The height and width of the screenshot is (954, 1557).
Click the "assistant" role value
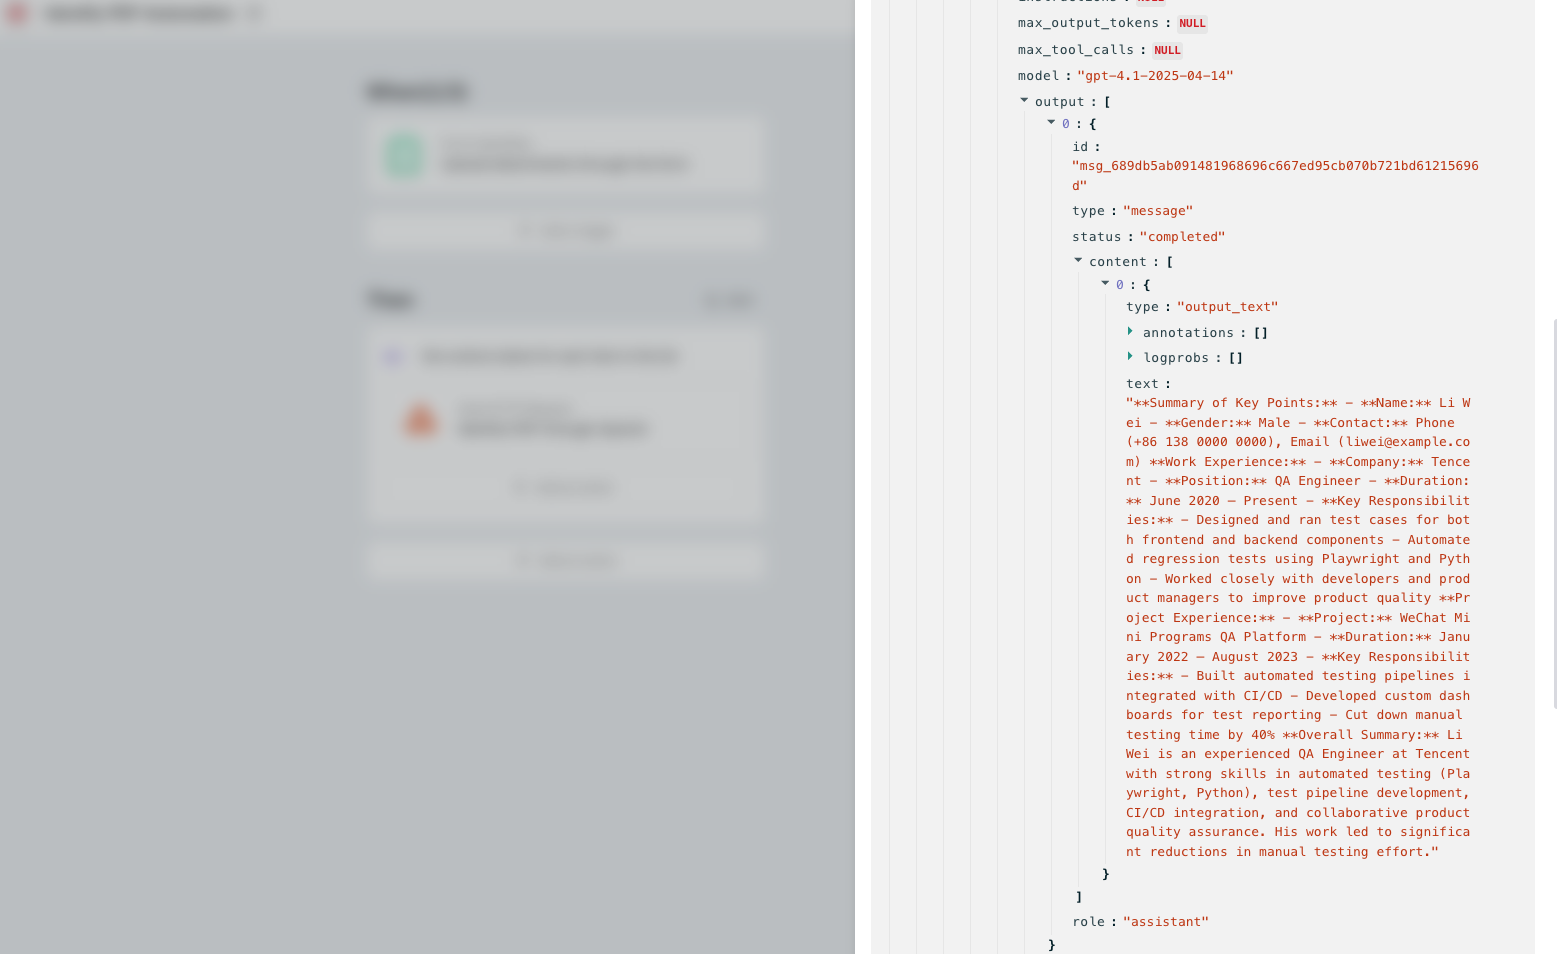coord(1166,922)
